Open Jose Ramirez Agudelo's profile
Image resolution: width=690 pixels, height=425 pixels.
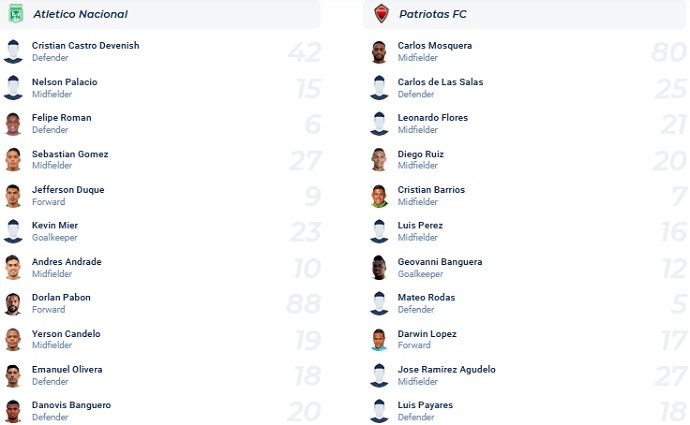point(446,370)
